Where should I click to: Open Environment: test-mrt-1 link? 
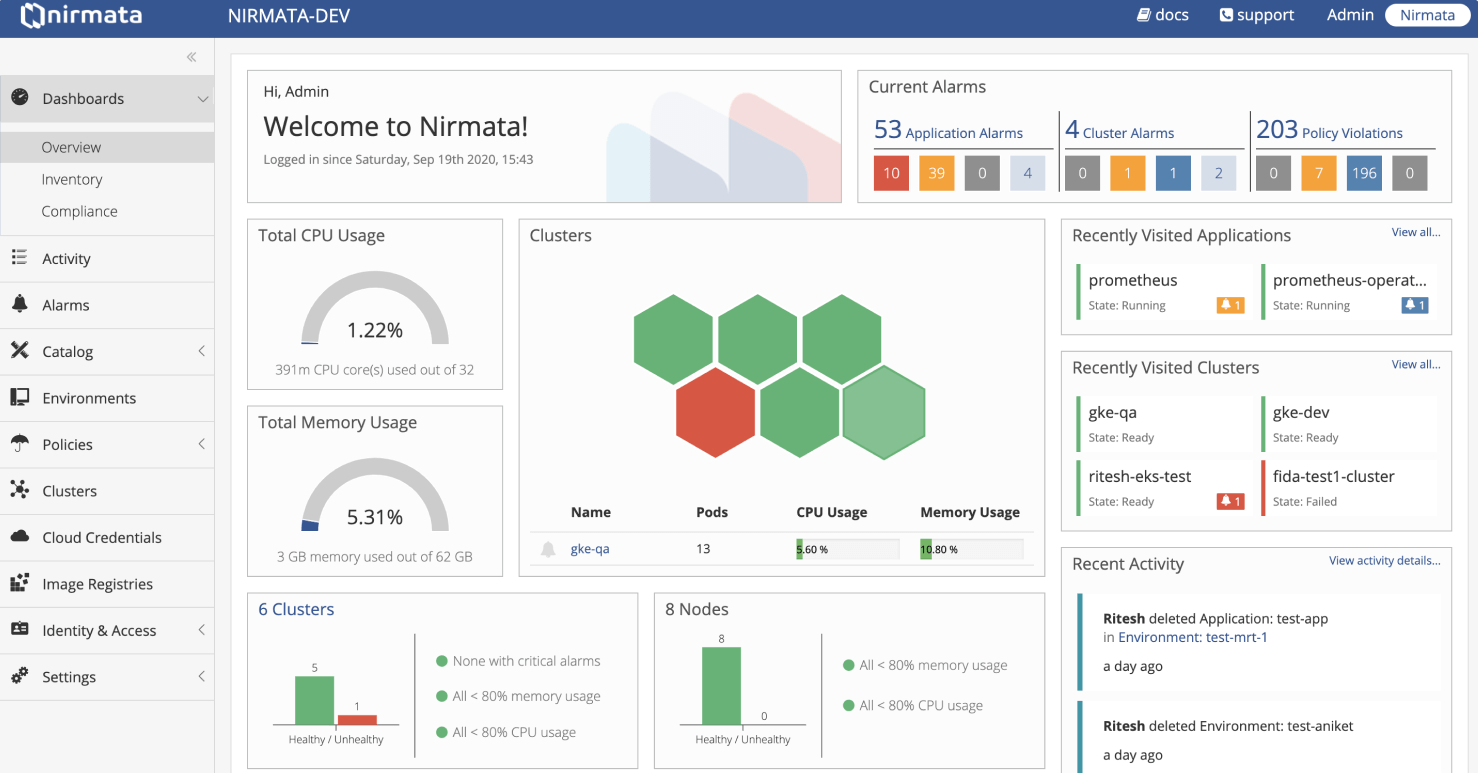click(1193, 637)
